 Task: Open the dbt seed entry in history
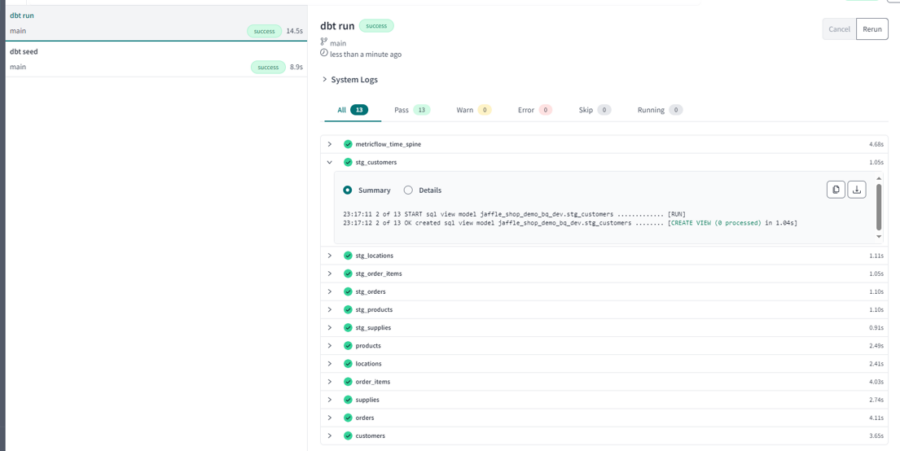(156, 59)
